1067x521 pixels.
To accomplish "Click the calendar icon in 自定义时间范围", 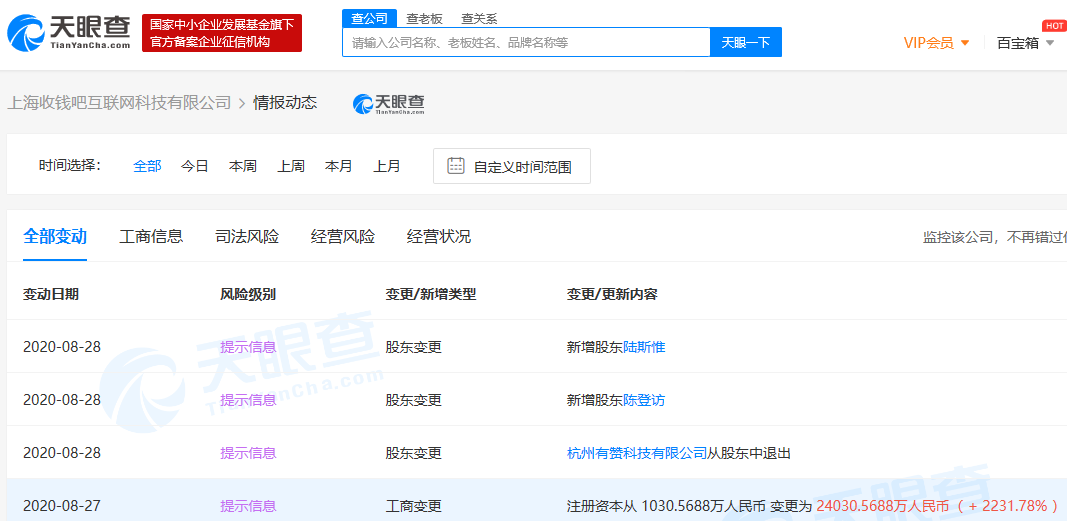I will 456,166.
